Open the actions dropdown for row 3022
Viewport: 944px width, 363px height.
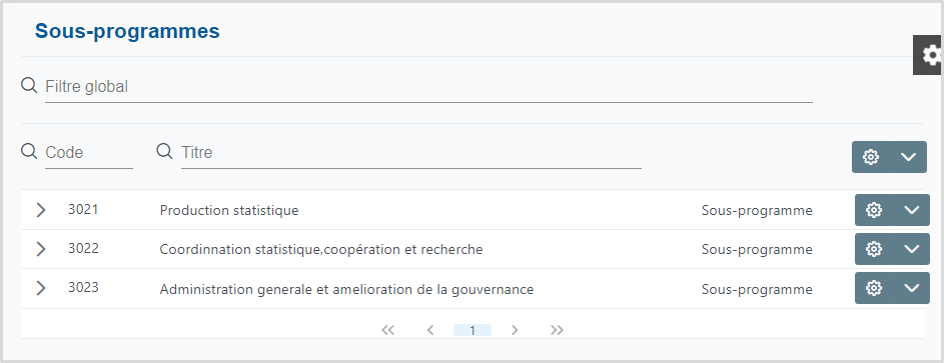pos(911,249)
